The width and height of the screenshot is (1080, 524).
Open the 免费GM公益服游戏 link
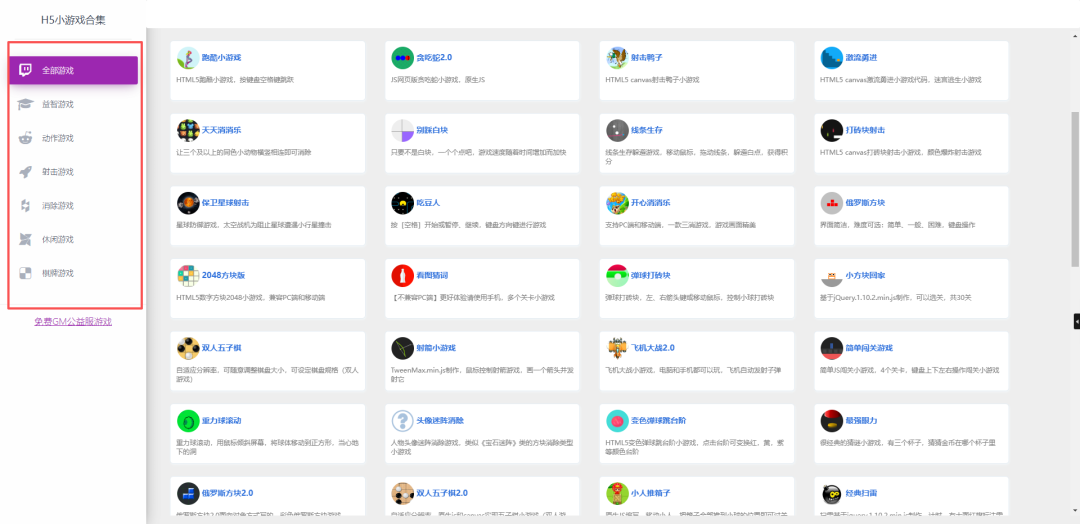pos(73,321)
